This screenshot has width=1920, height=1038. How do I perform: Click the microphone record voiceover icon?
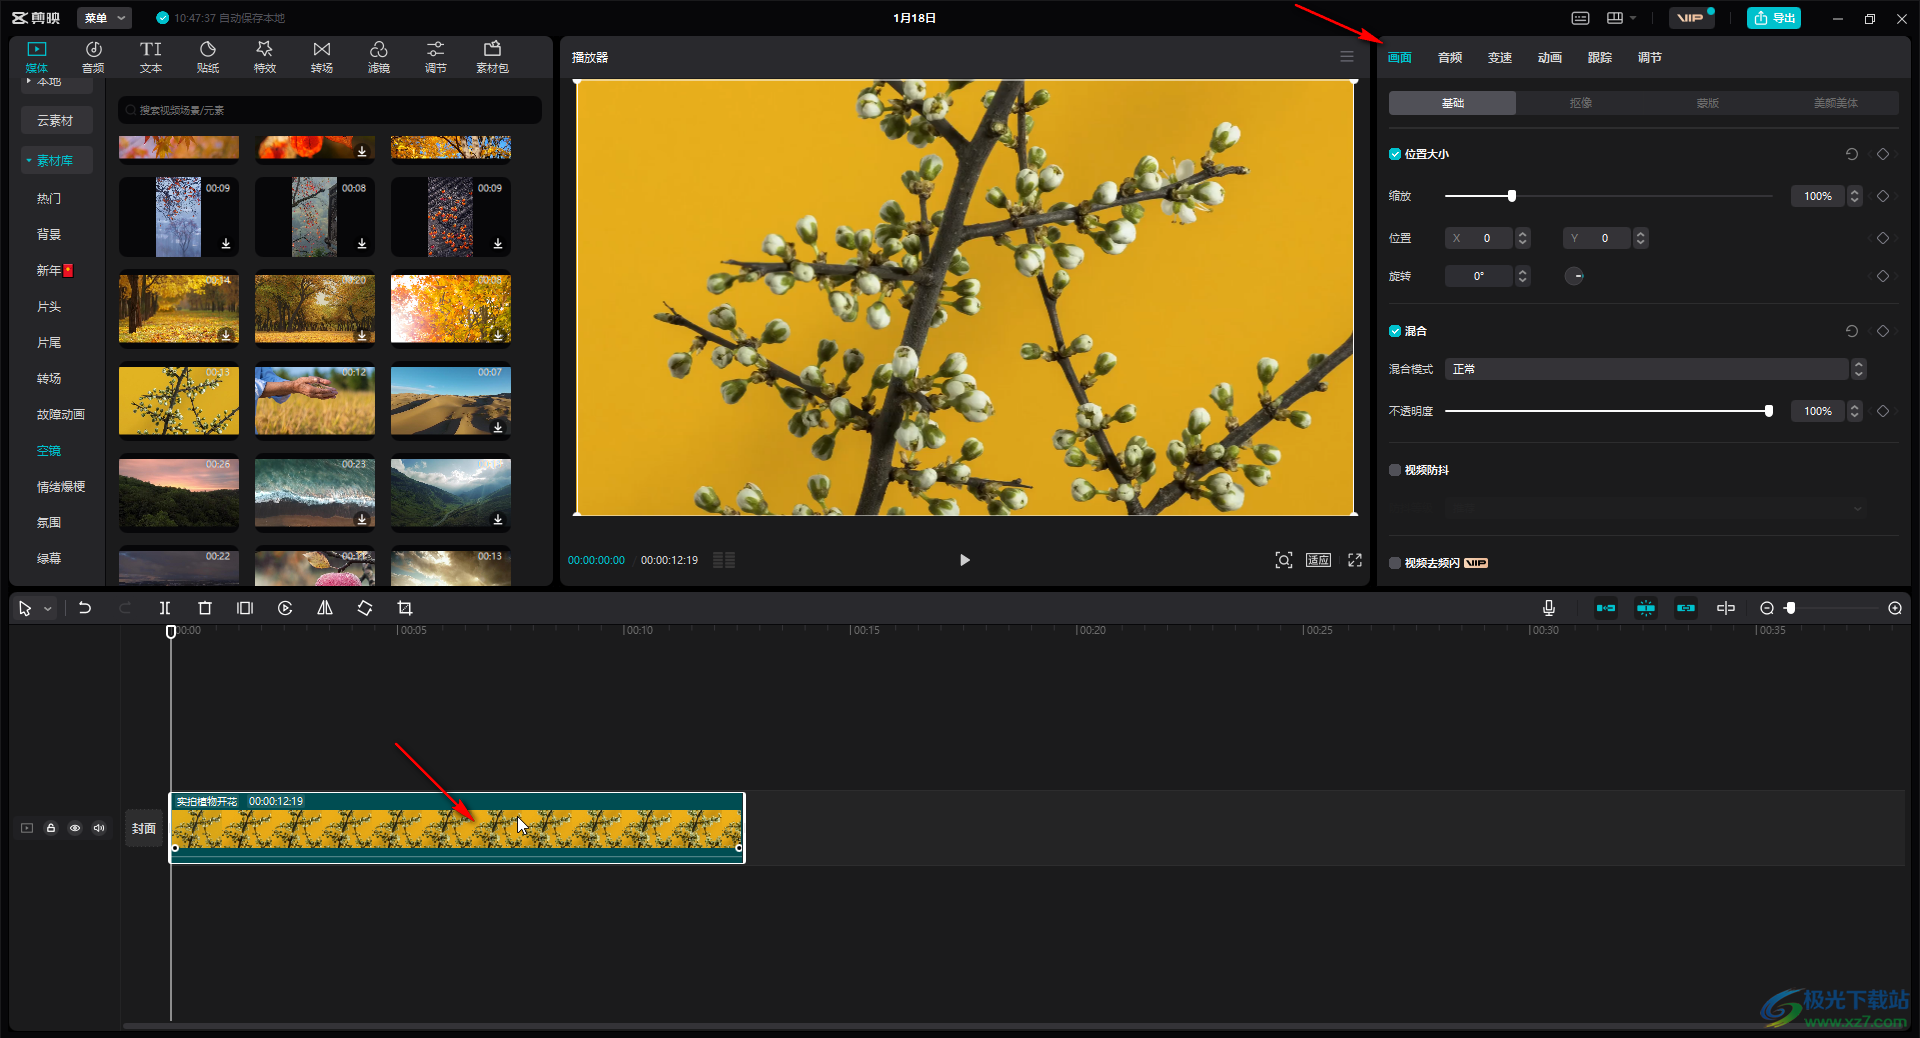coord(1548,608)
